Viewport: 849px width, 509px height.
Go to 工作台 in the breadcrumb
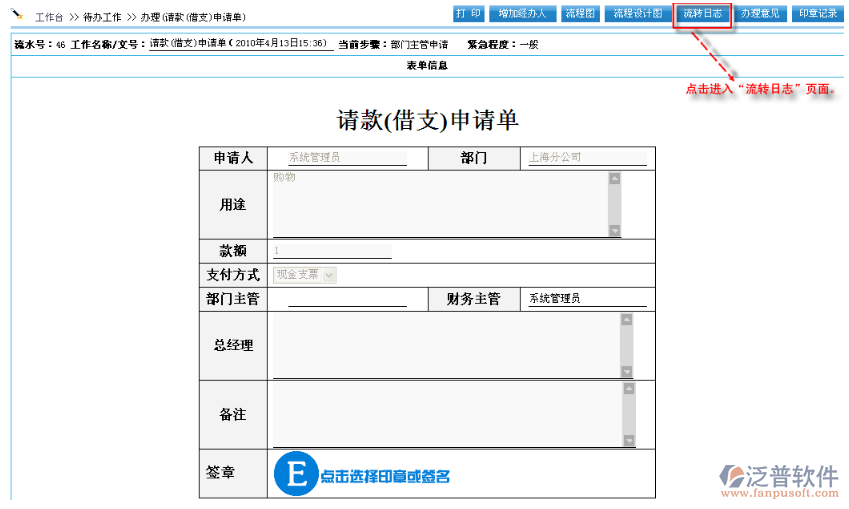(x=49, y=18)
